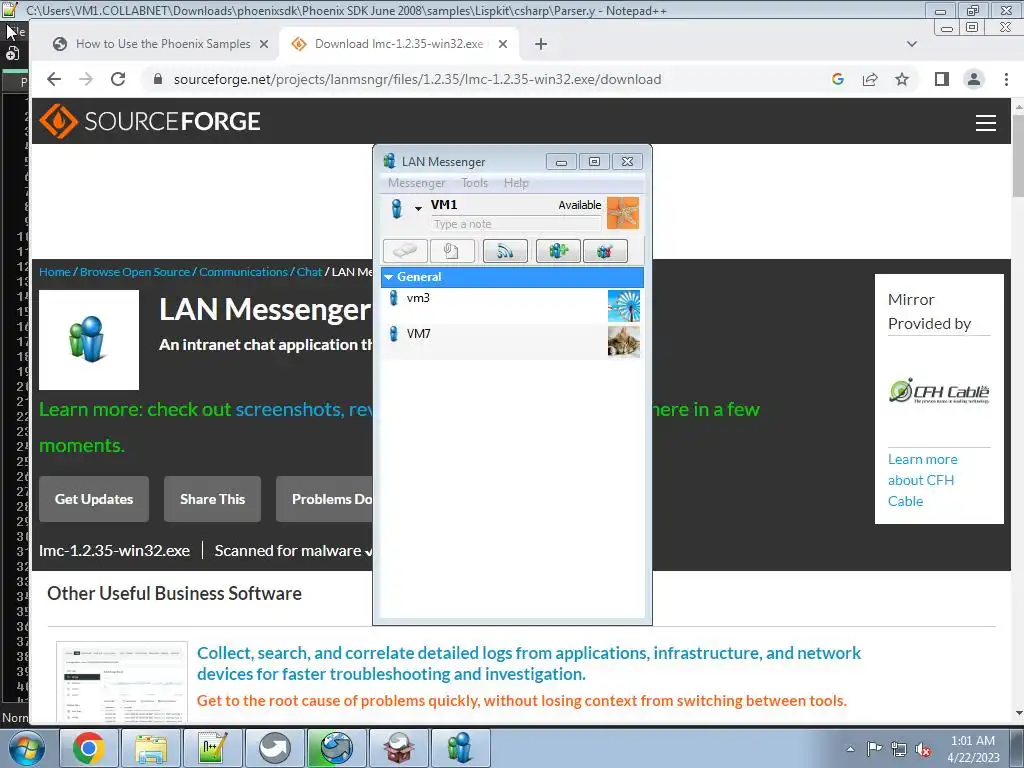Click the Send Message eraser-shaped toolbar button
The image size is (1024, 768).
(x=405, y=251)
